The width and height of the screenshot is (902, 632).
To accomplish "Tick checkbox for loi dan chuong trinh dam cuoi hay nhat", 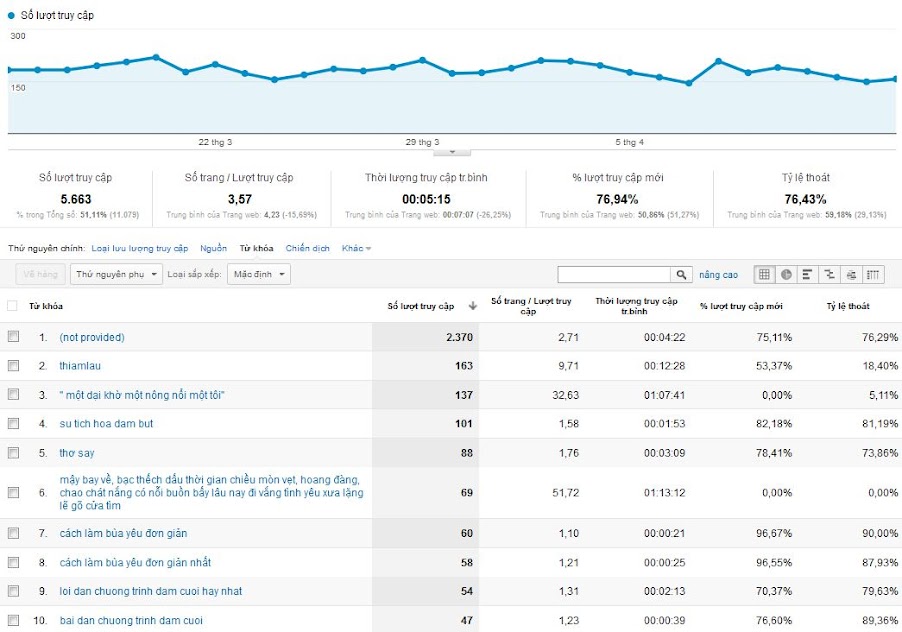I will click(x=13, y=591).
